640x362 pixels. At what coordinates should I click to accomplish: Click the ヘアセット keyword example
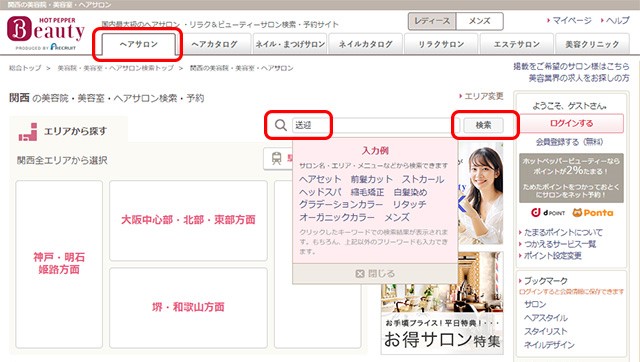pyautogui.click(x=320, y=179)
